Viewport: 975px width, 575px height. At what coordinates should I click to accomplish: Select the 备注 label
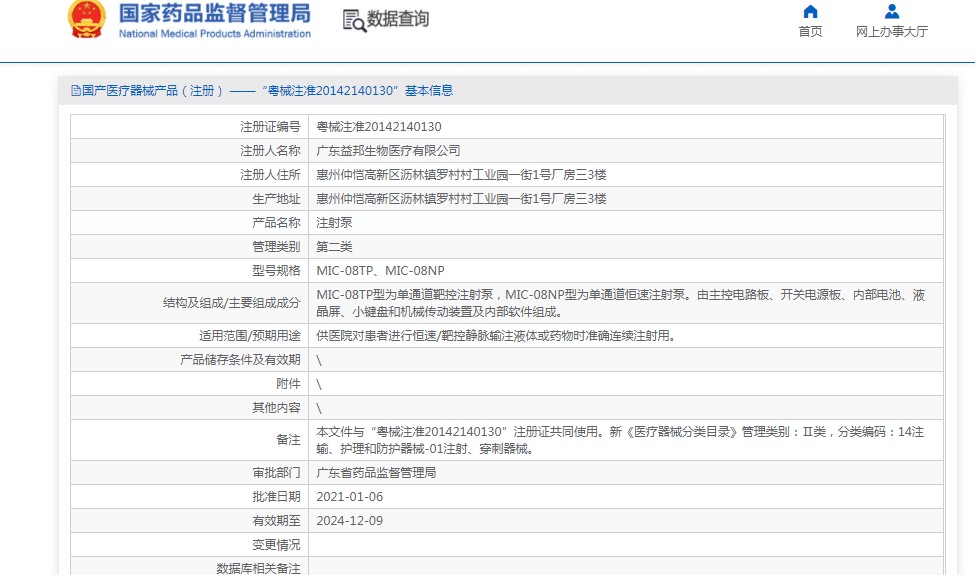(288, 440)
